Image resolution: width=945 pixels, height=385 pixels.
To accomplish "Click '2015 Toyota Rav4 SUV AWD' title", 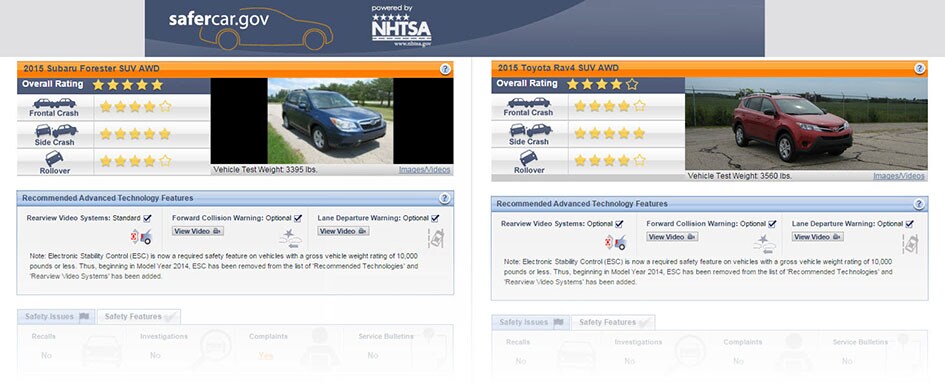I will (x=558, y=68).
